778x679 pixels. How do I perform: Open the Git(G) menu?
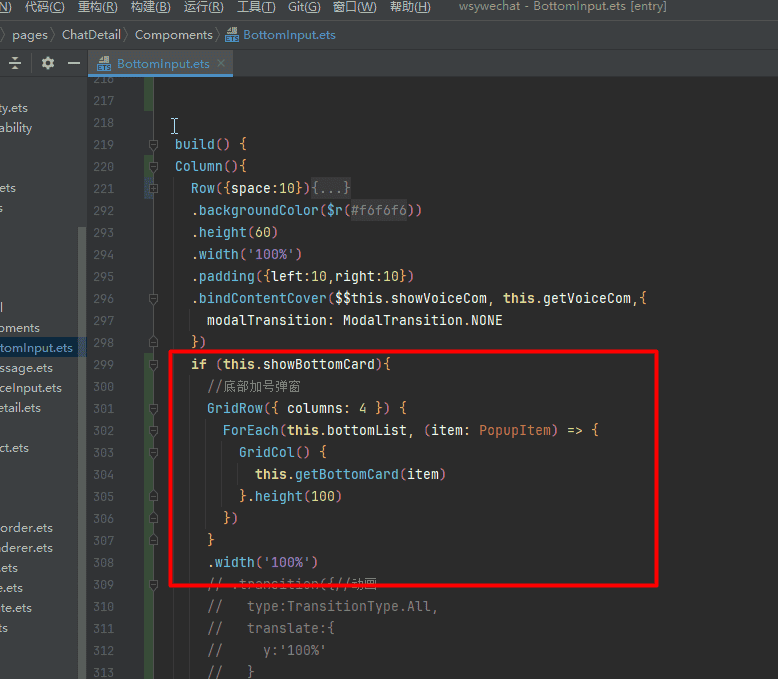coord(303,7)
